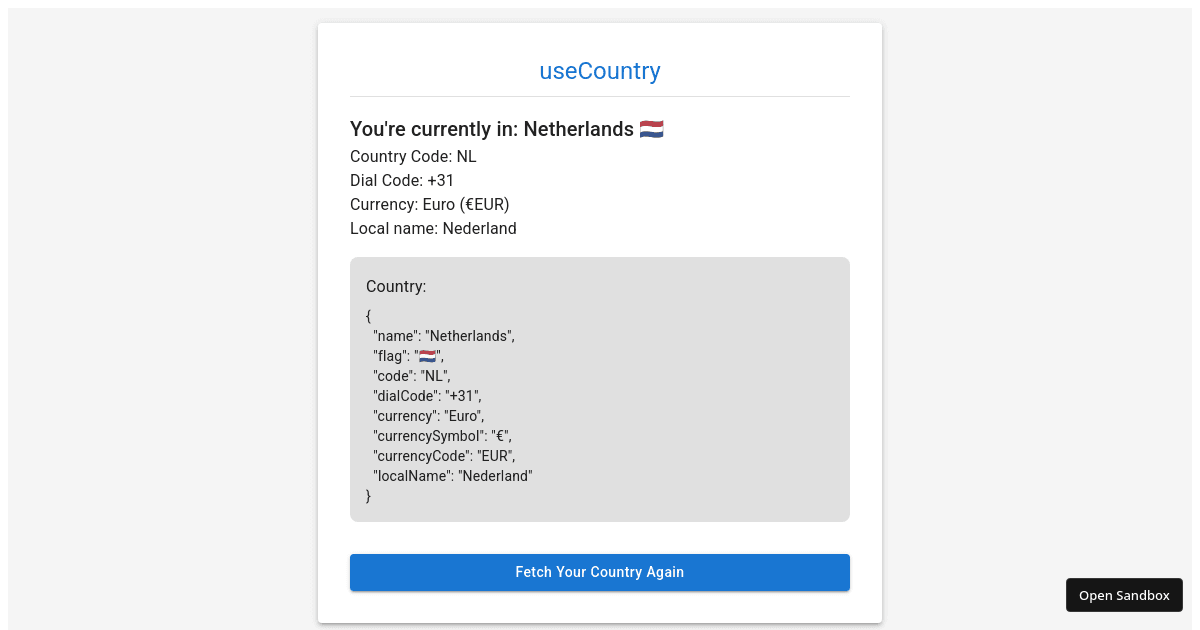Click the "You're currently in" heading text
1200x630 pixels.
tap(491, 129)
